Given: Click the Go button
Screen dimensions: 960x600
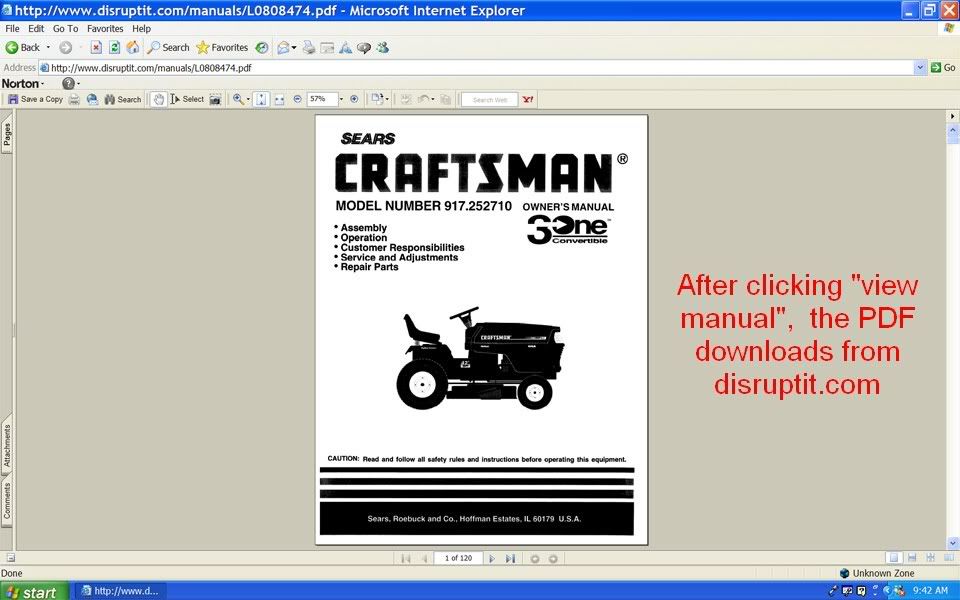Looking at the screenshot, I should [943, 67].
